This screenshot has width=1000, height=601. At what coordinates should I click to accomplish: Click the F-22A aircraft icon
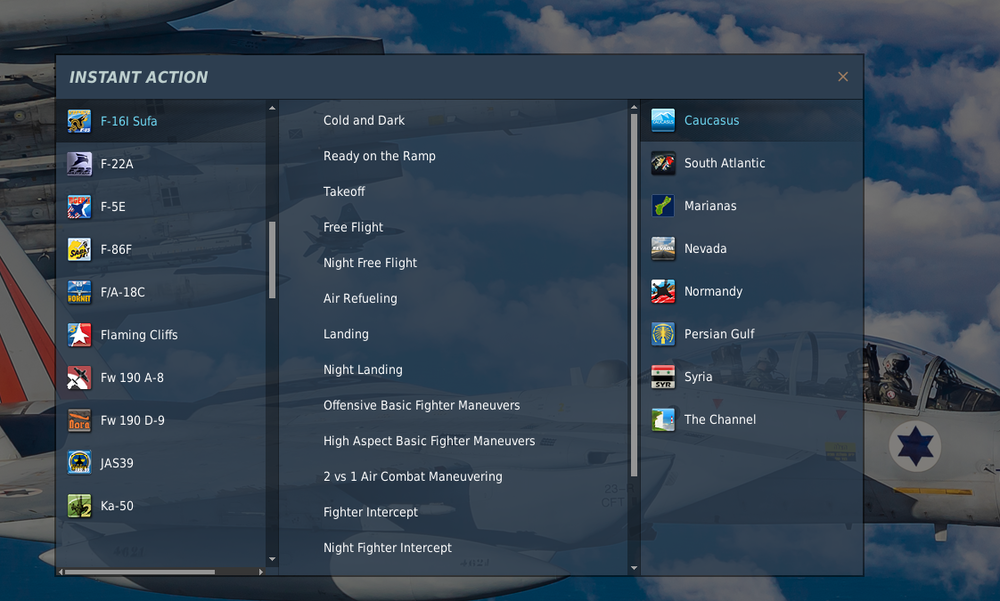(79, 164)
